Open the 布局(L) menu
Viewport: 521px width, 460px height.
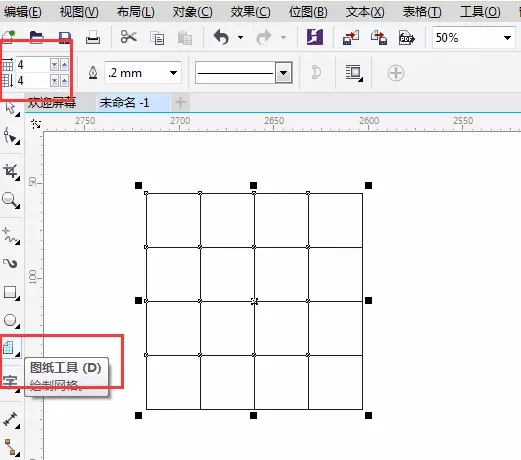pyautogui.click(x=135, y=12)
